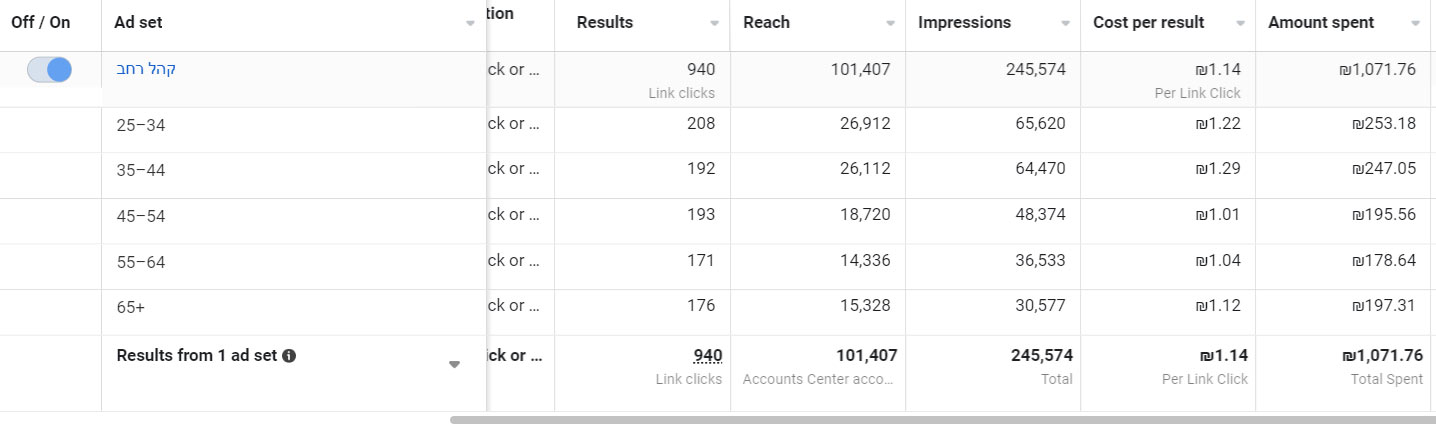Click the Reach column sort arrow icon

pyautogui.click(x=890, y=24)
